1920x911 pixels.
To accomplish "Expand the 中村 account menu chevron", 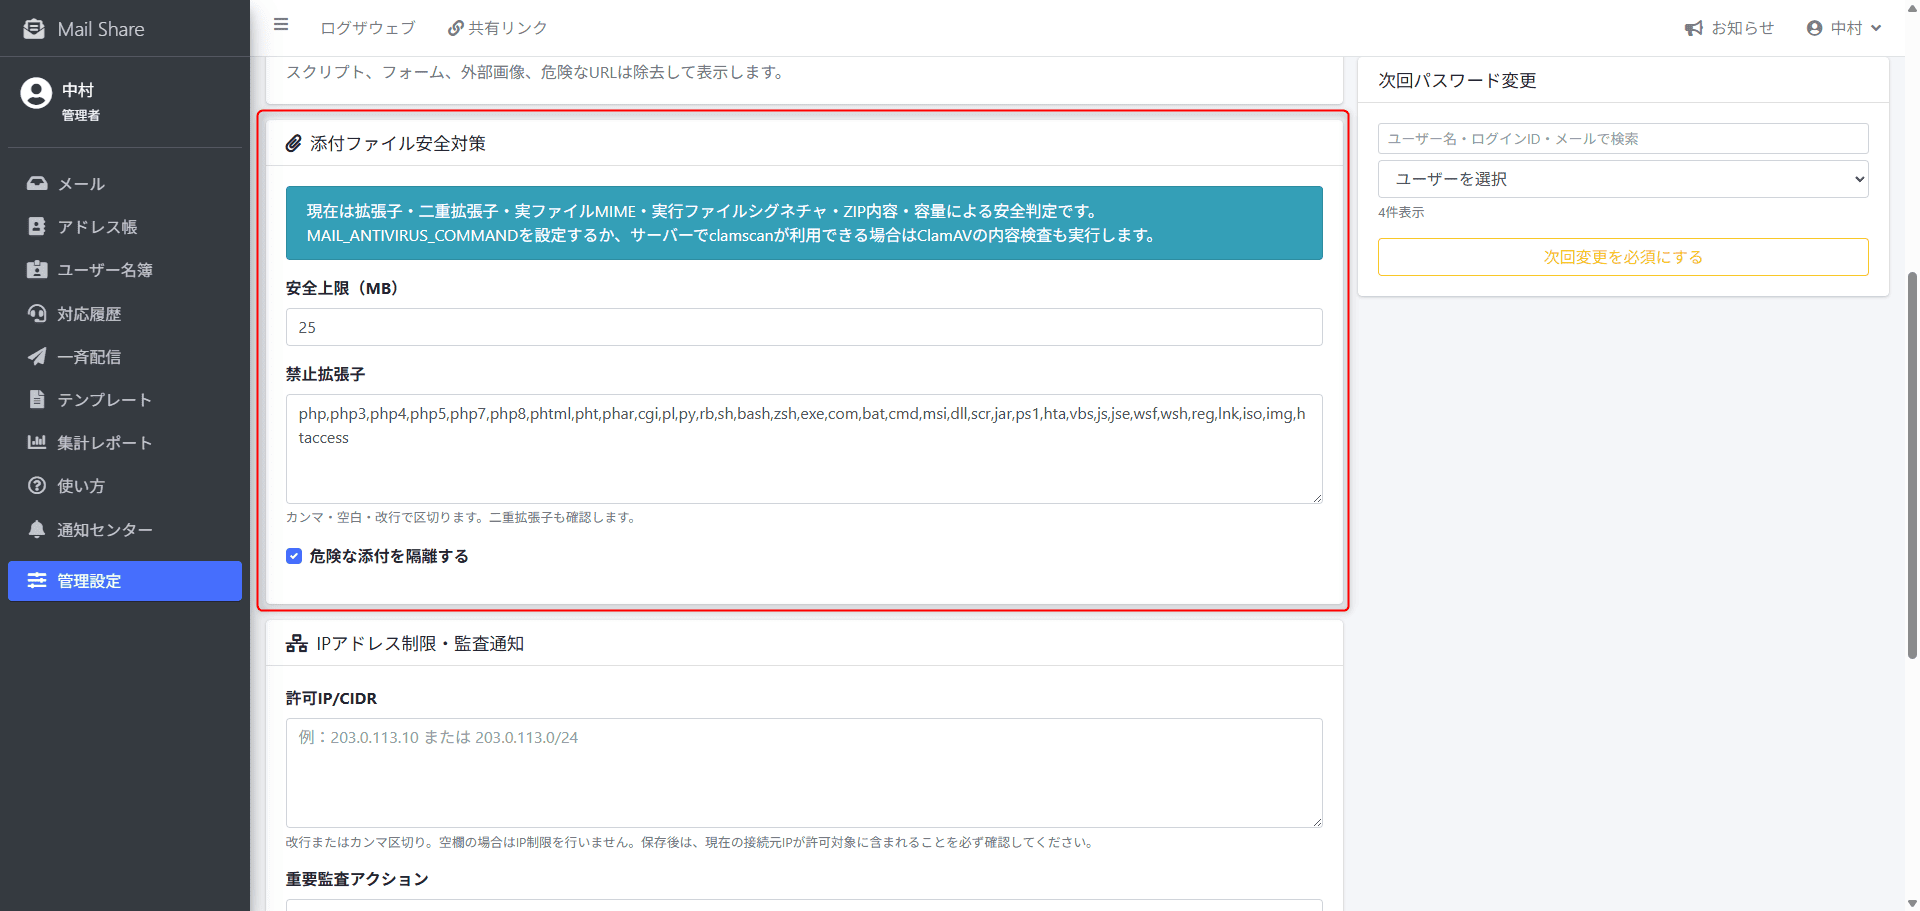I will [x=1876, y=28].
